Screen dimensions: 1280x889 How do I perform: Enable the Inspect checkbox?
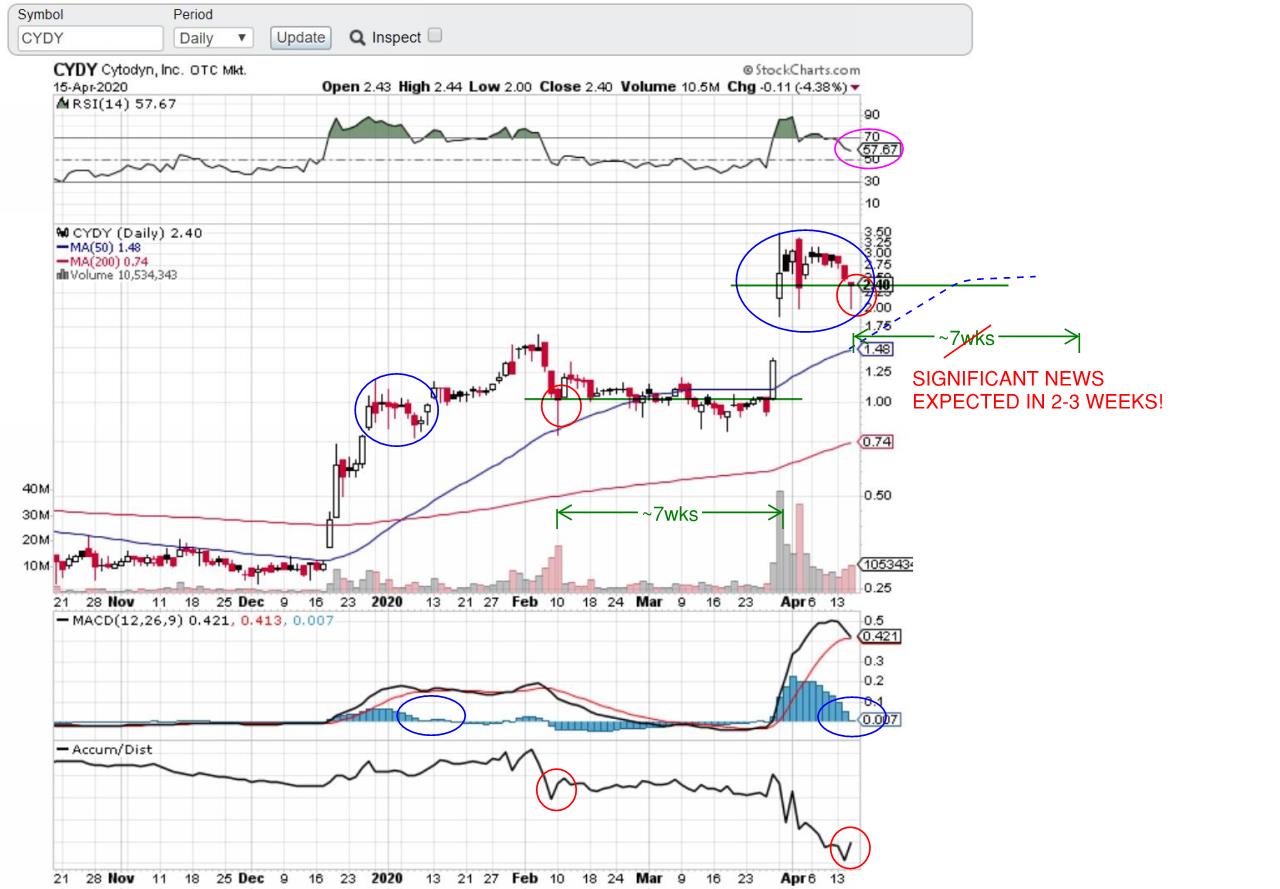434,36
